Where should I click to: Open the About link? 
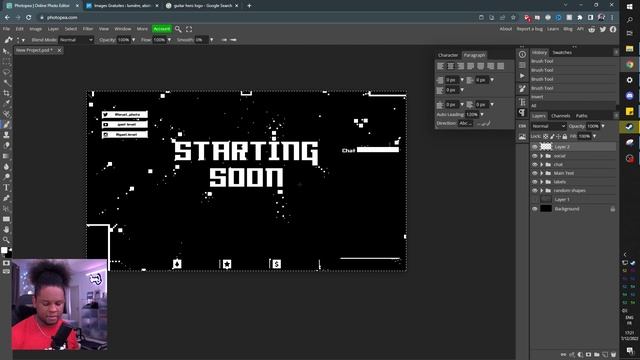coord(505,29)
